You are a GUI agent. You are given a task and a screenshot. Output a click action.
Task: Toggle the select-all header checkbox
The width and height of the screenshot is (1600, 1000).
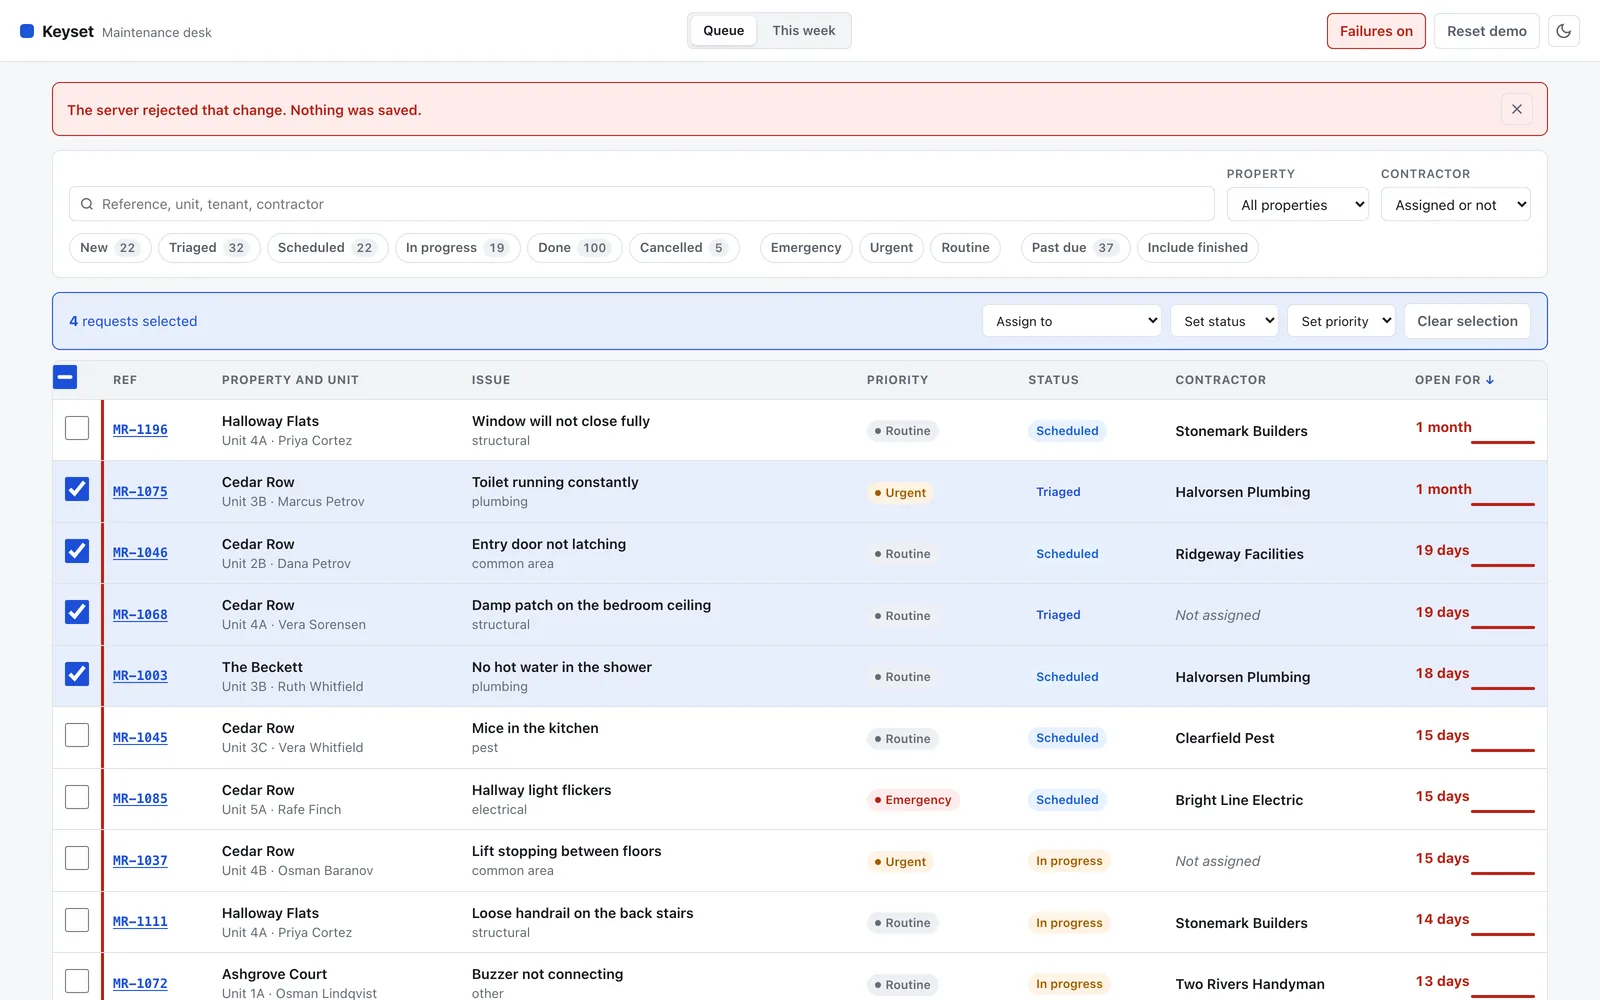tap(65, 377)
